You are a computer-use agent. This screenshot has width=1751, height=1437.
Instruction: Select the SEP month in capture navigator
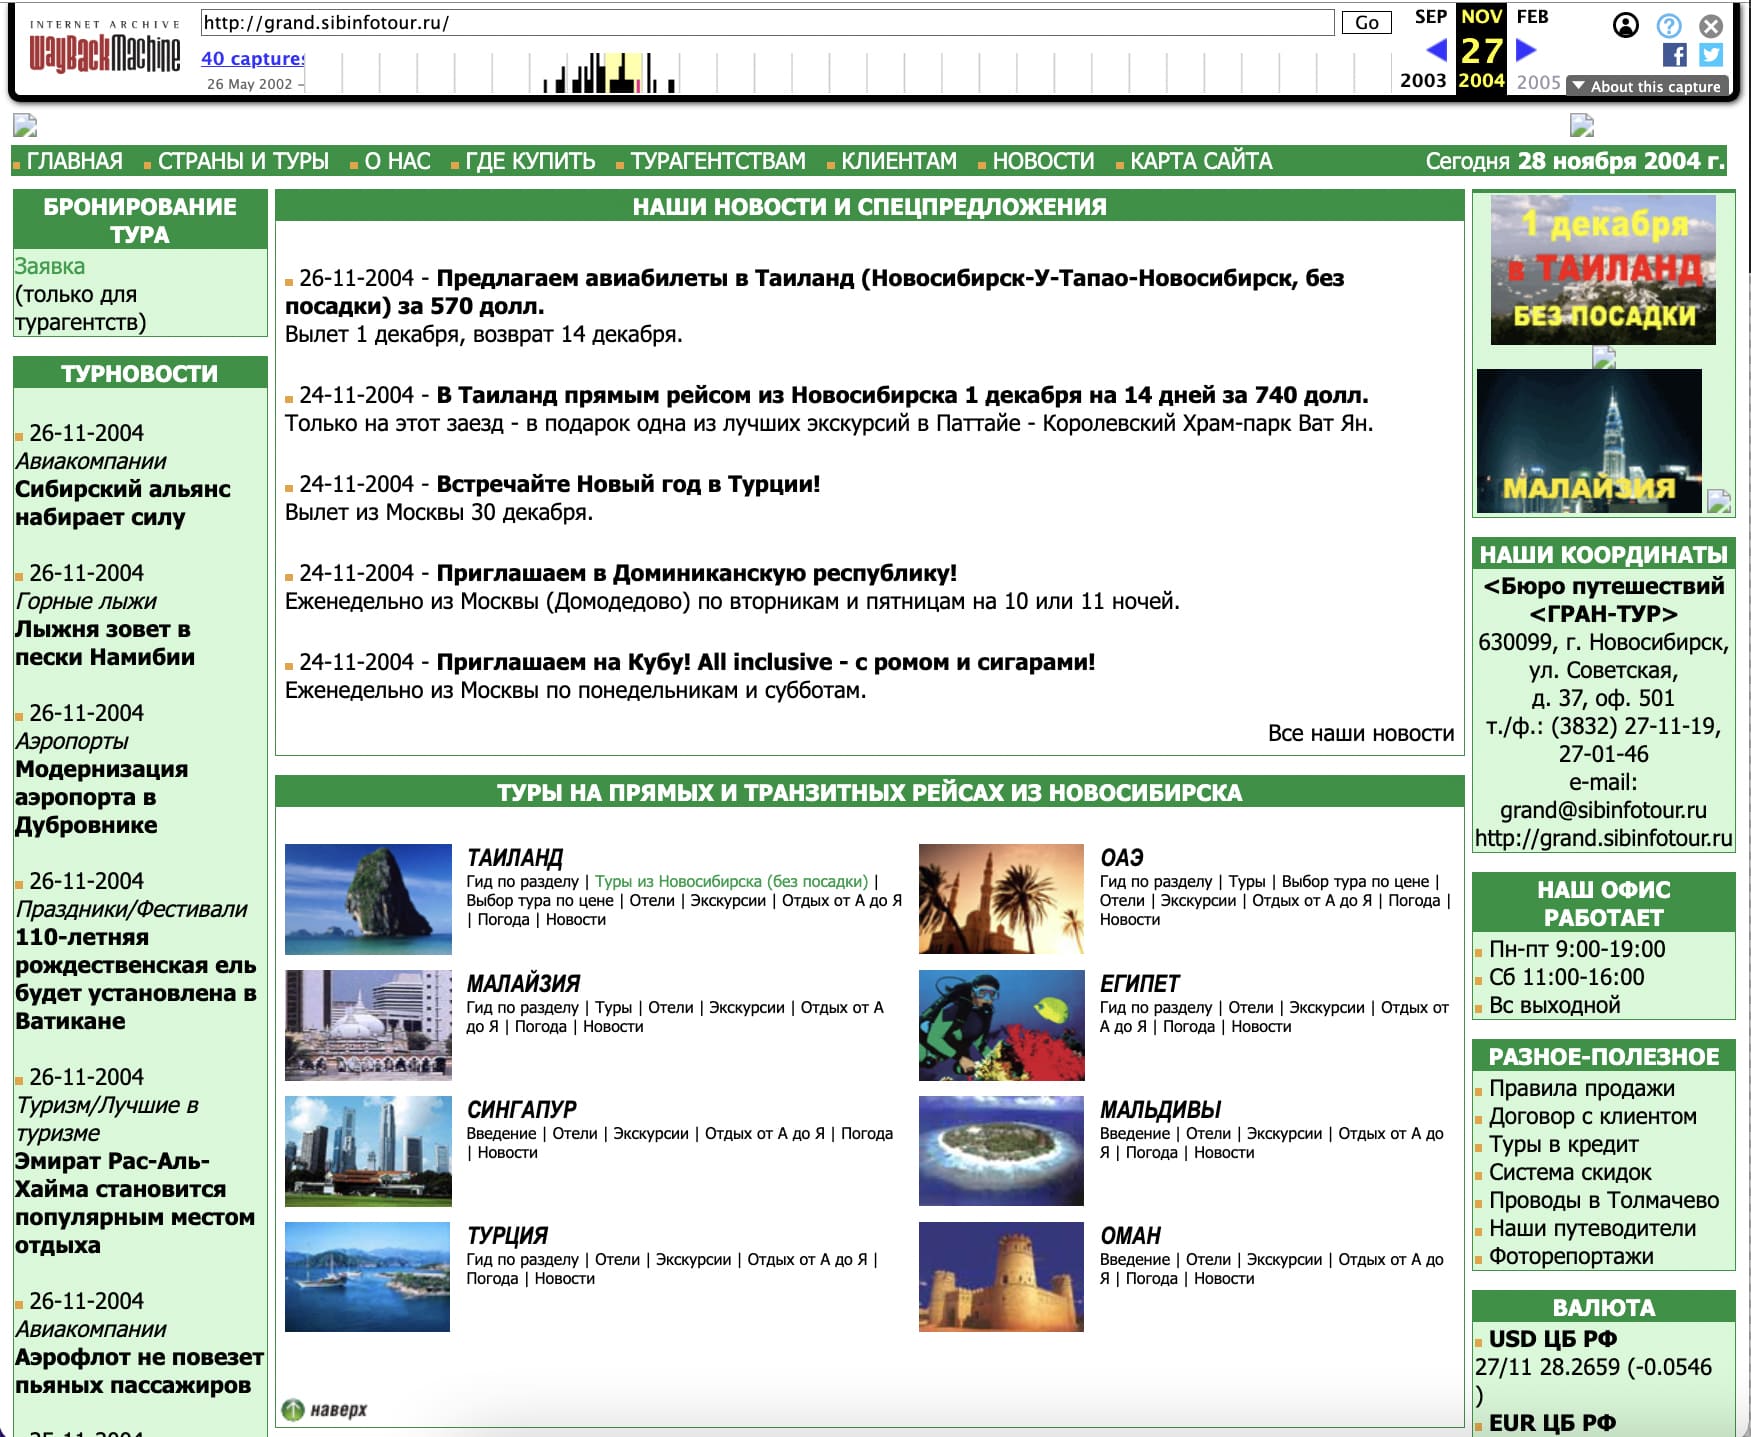1431,17
